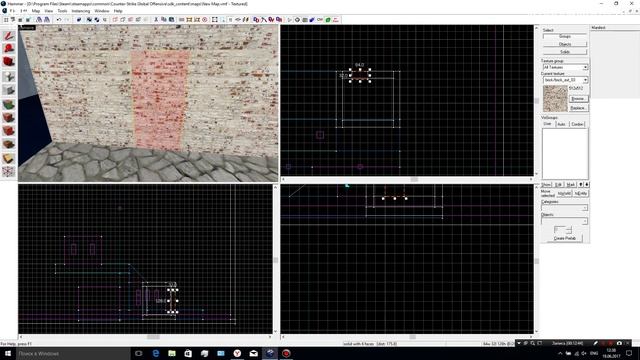Image resolution: width=640 pixels, height=360 pixels.
Task: Select the Entity tool
Action: coord(9,76)
